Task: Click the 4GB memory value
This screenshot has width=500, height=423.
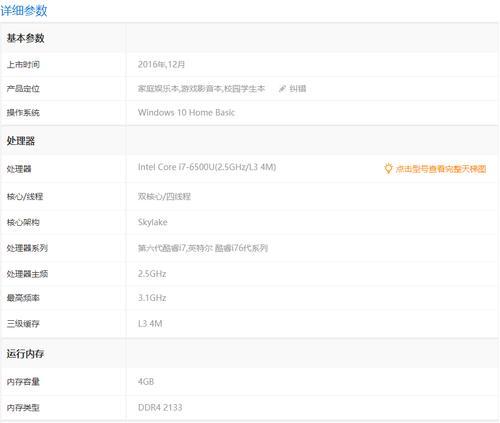Action: coord(146,382)
